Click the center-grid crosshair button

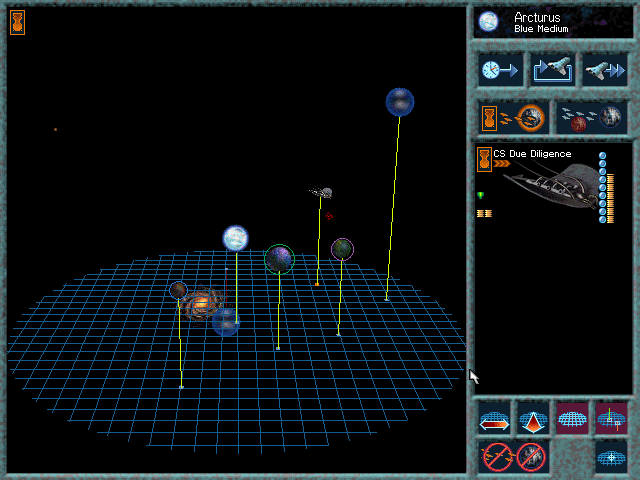coord(611,457)
